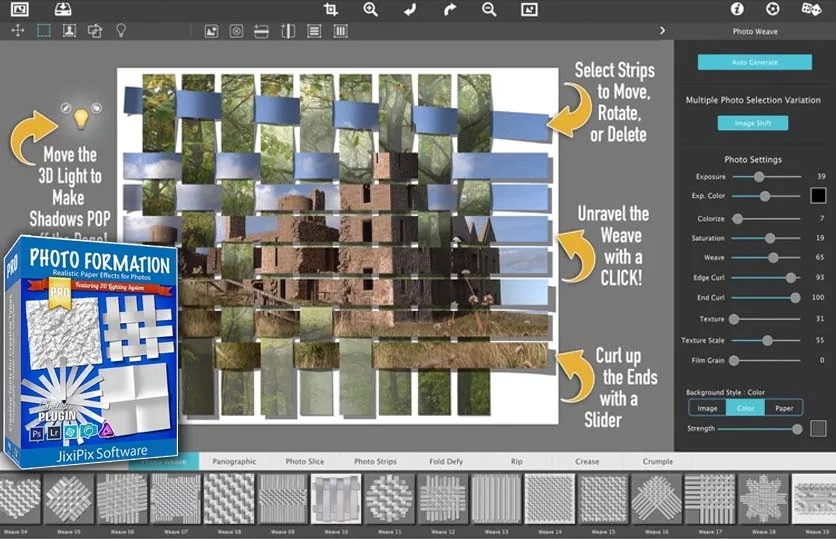Adjust the Film Grain slider handle
836x539 pixels.
click(x=734, y=360)
